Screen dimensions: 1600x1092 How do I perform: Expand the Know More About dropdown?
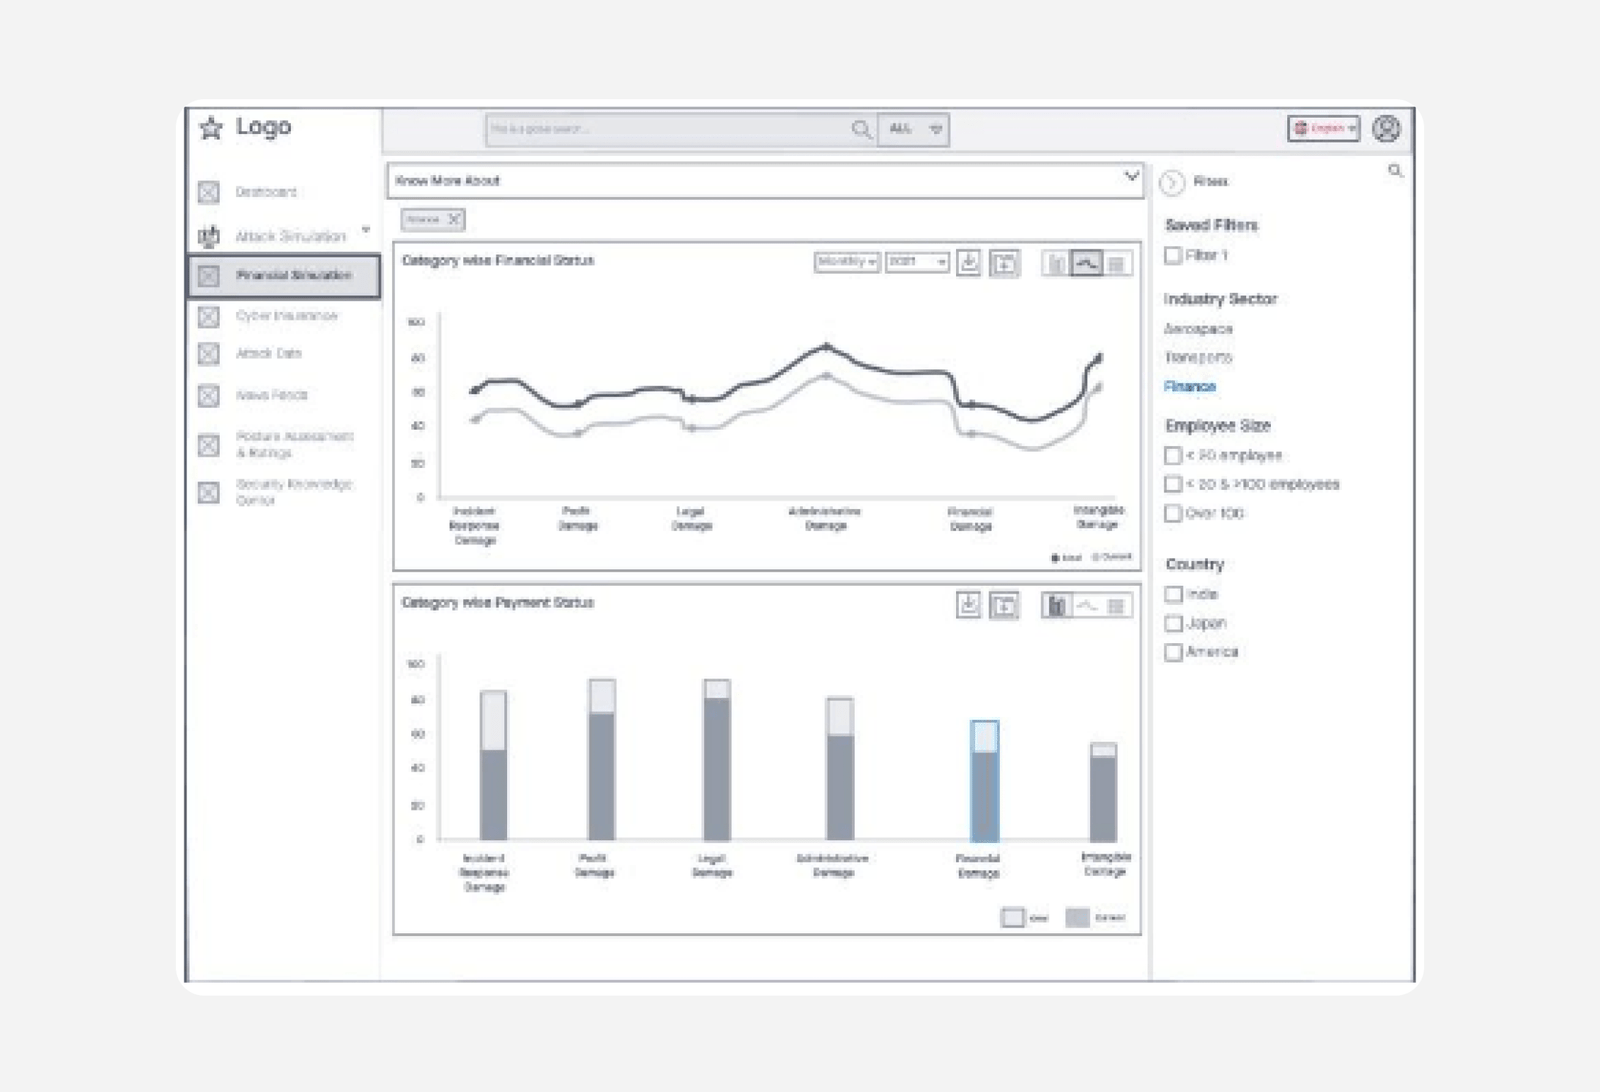(1131, 177)
